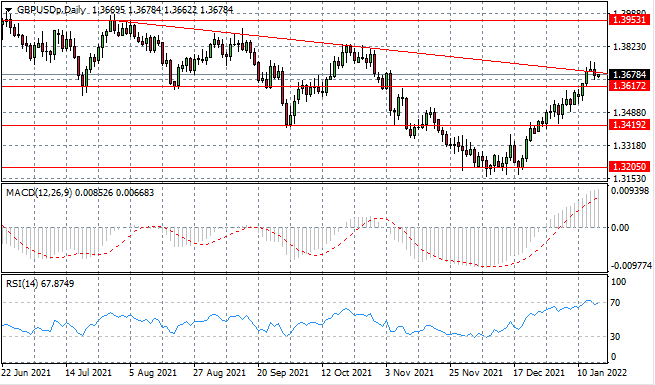This screenshot has width=655, height=385.
Task: Click the RSI 70 level label
Action: click(615, 303)
